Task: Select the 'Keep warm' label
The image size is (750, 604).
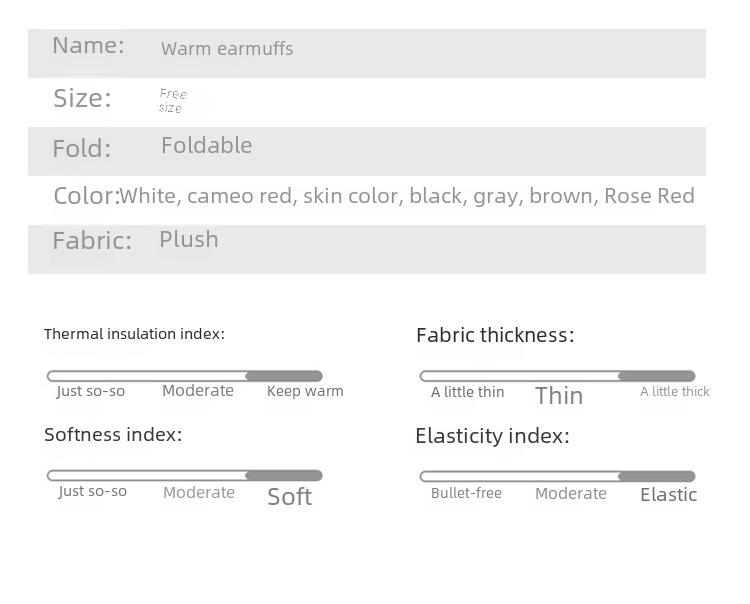Action: [305, 391]
